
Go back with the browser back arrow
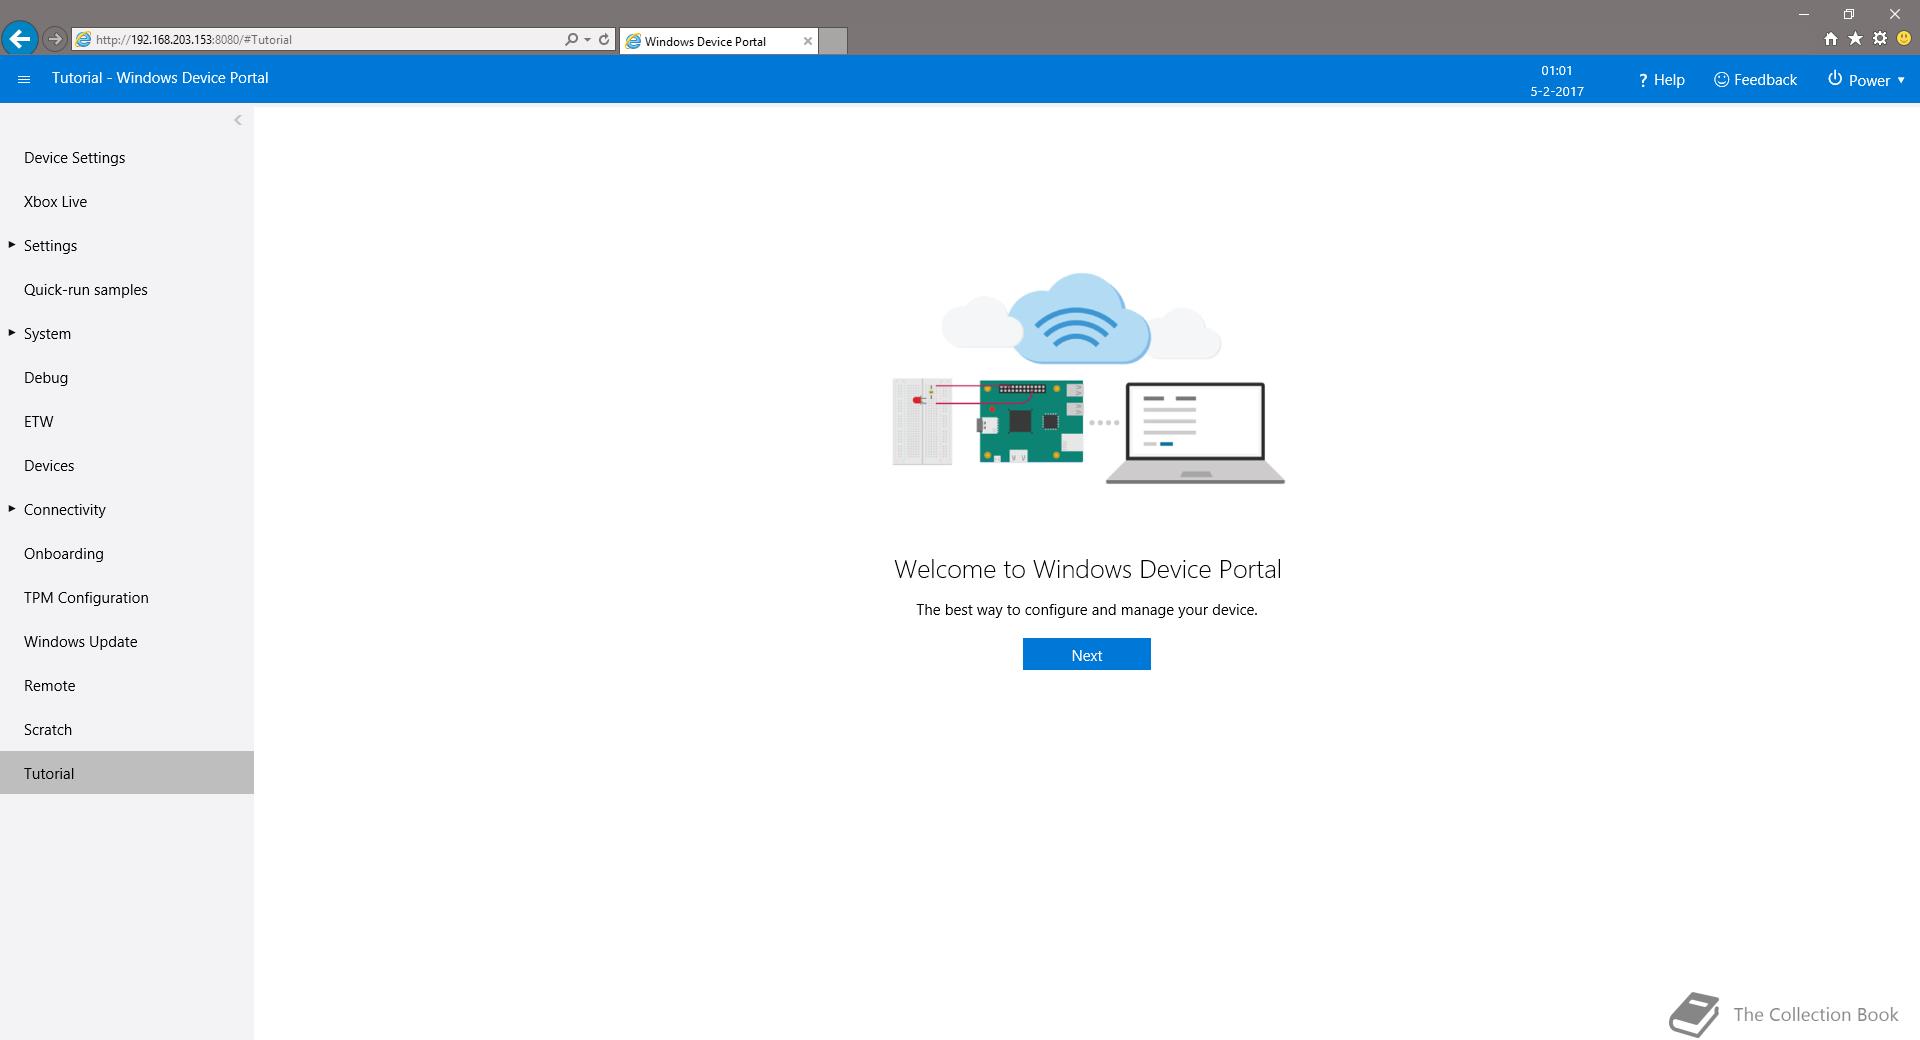pyautogui.click(x=20, y=39)
